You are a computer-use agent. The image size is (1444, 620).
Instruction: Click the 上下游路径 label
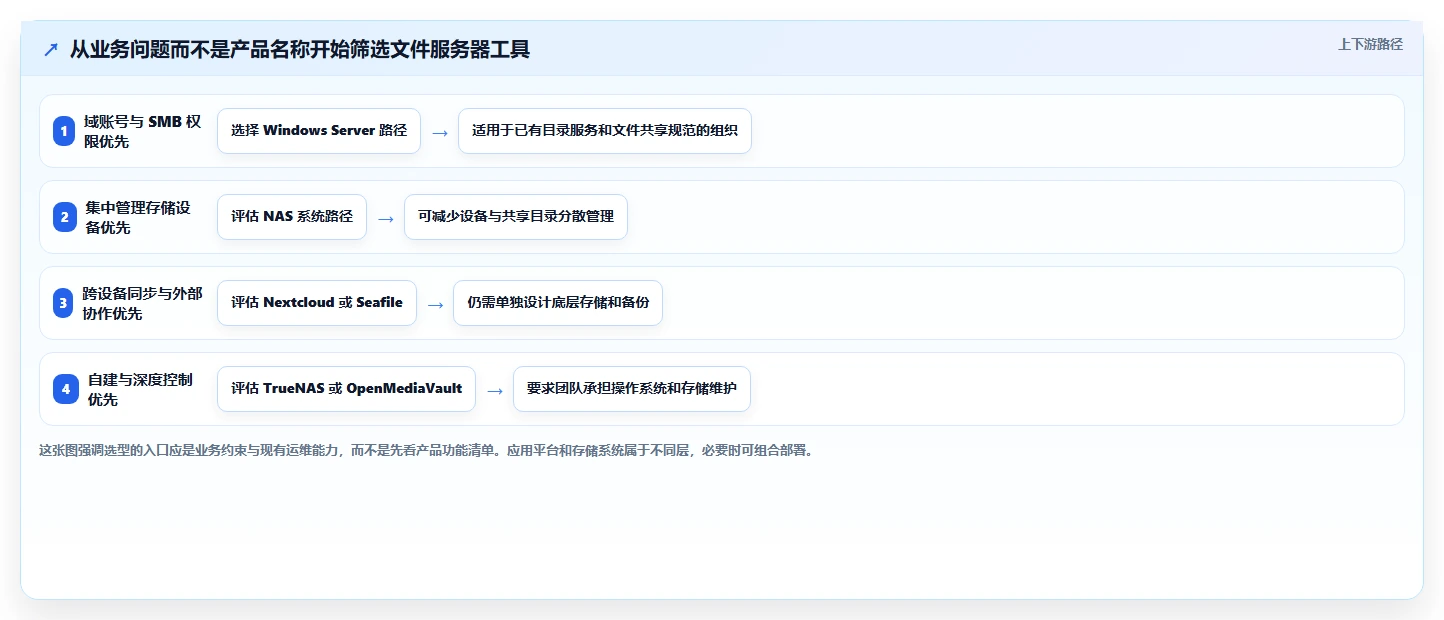(x=1370, y=44)
